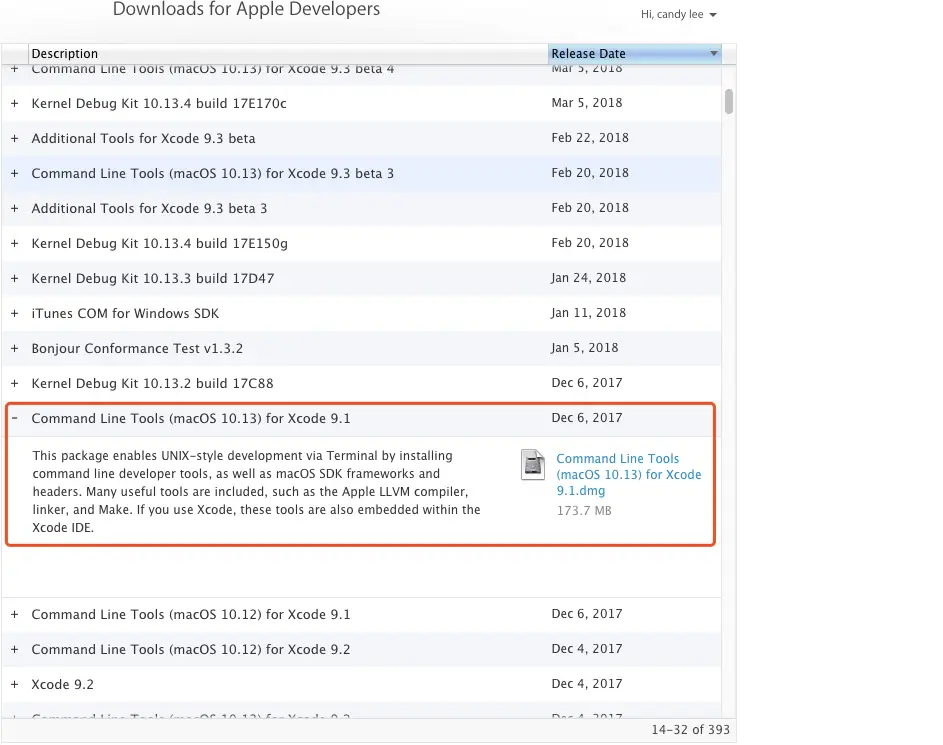Image resolution: width=943 pixels, height=745 pixels.
Task: Sort by Release Date column header
Action: click(634, 54)
